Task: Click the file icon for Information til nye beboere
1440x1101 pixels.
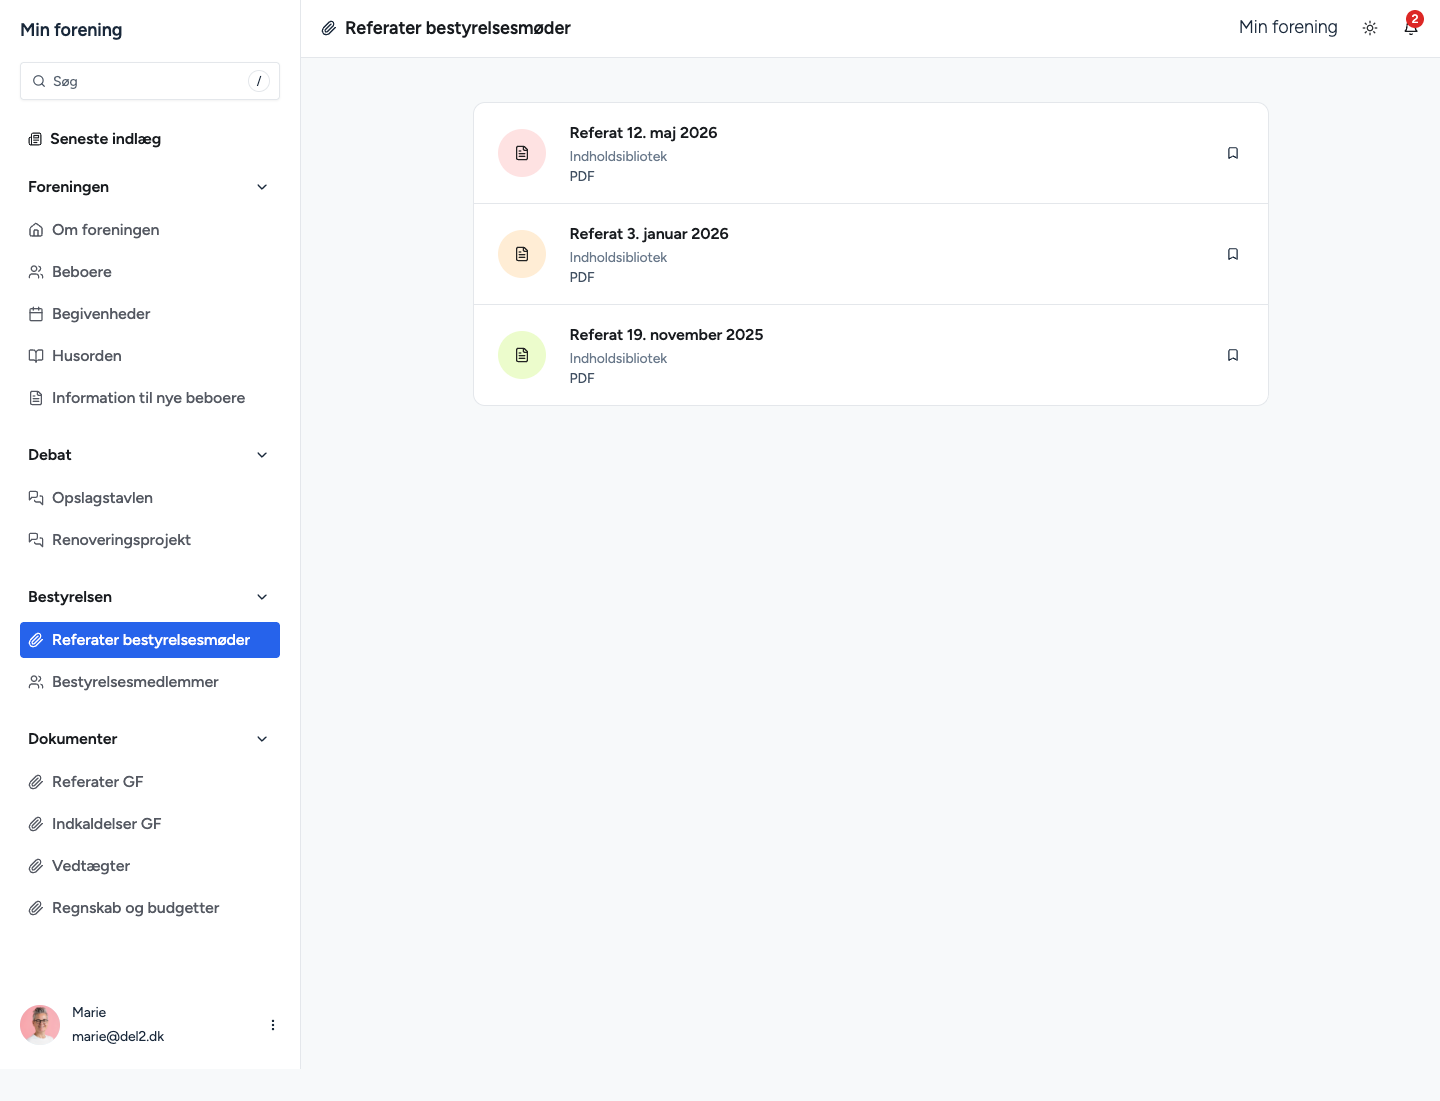Action: (x=36, y=398)
